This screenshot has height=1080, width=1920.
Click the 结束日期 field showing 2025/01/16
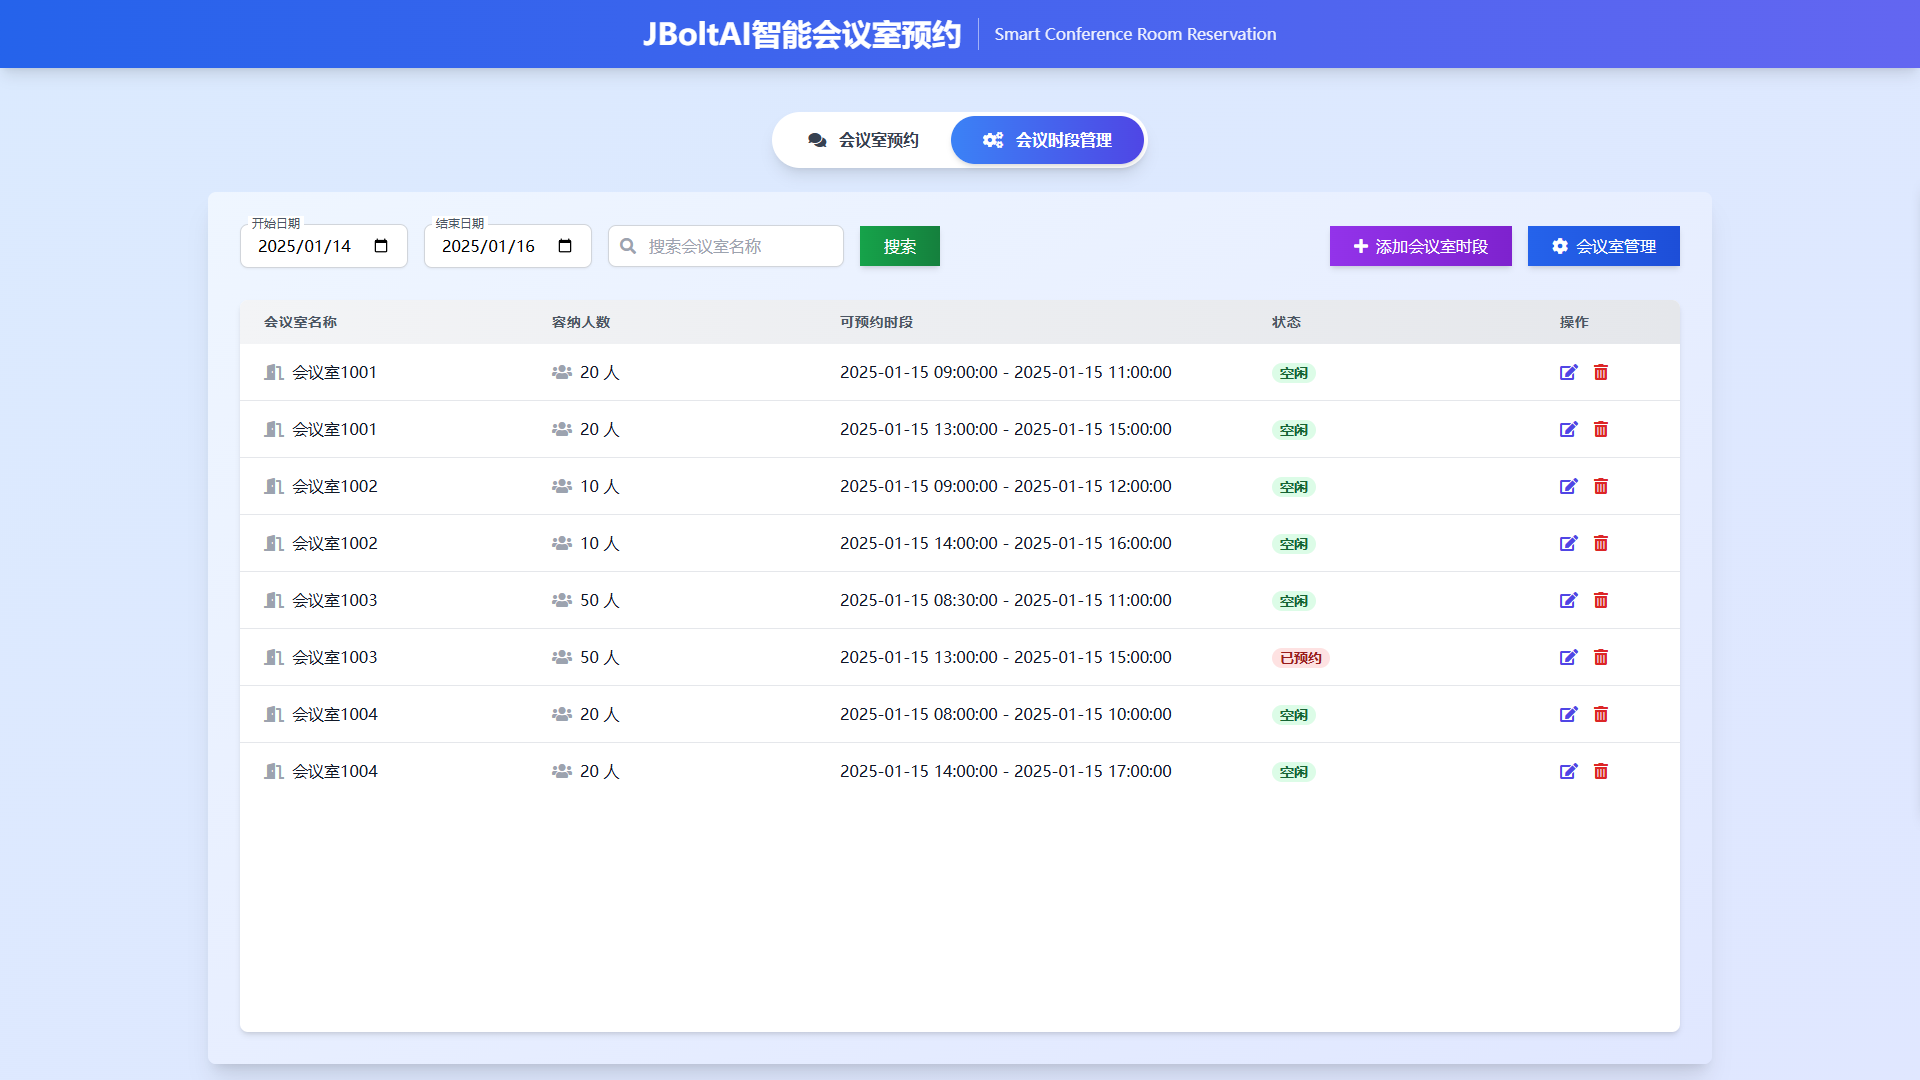508,246
